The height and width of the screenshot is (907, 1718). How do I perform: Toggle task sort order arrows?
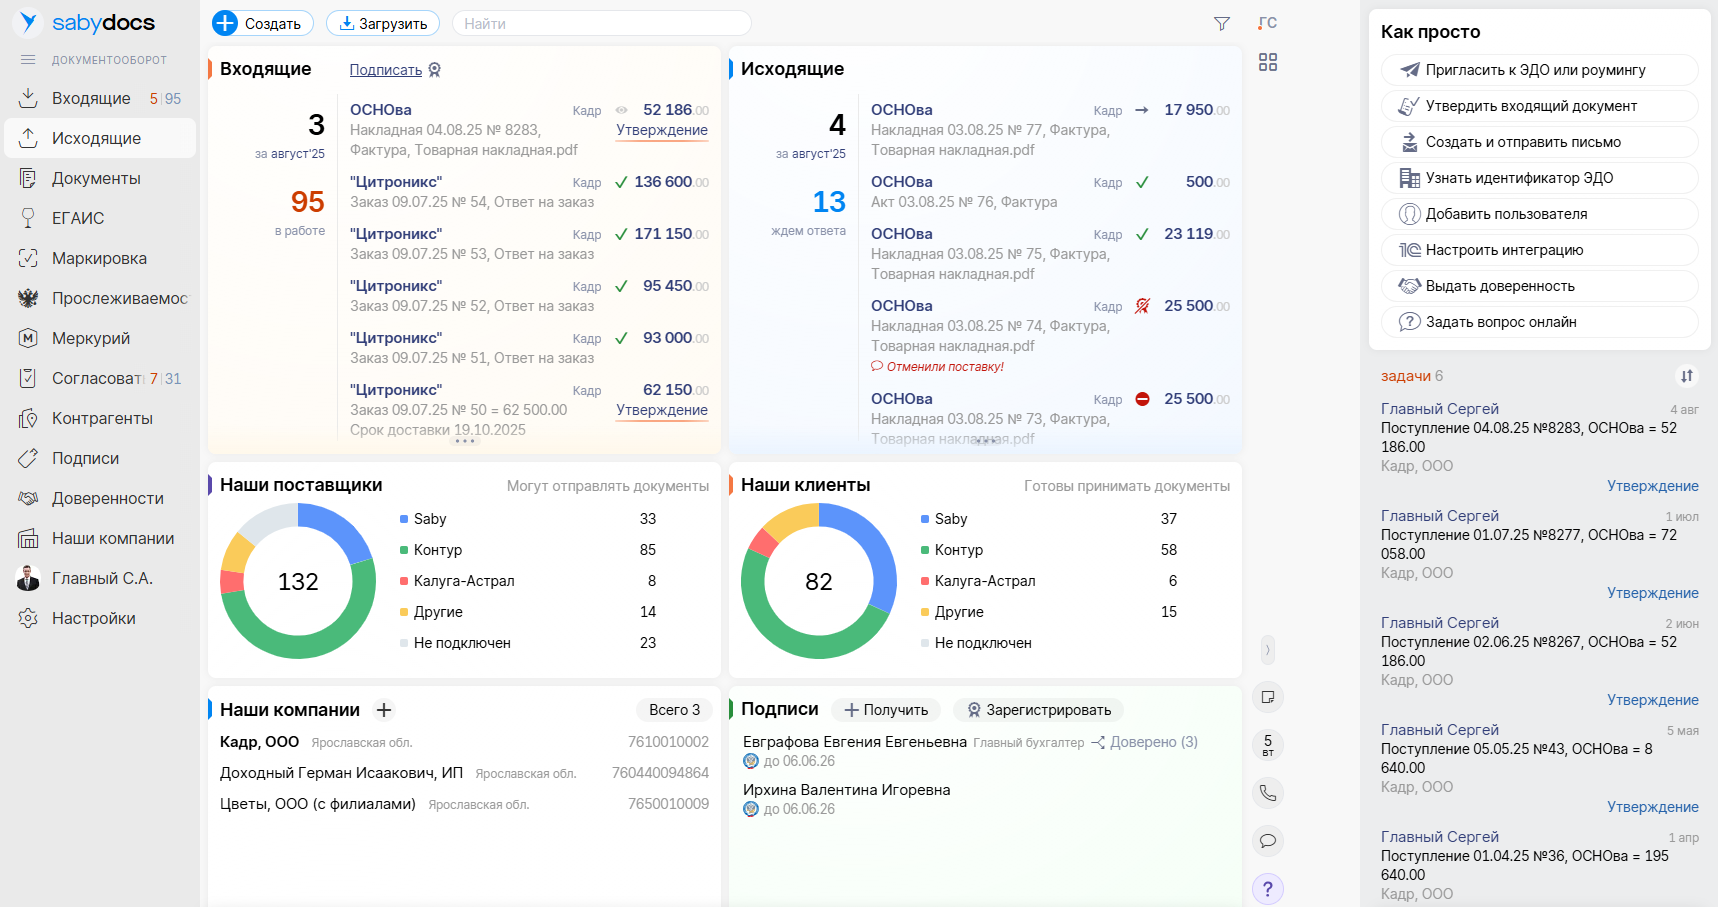click(1686, 376)
